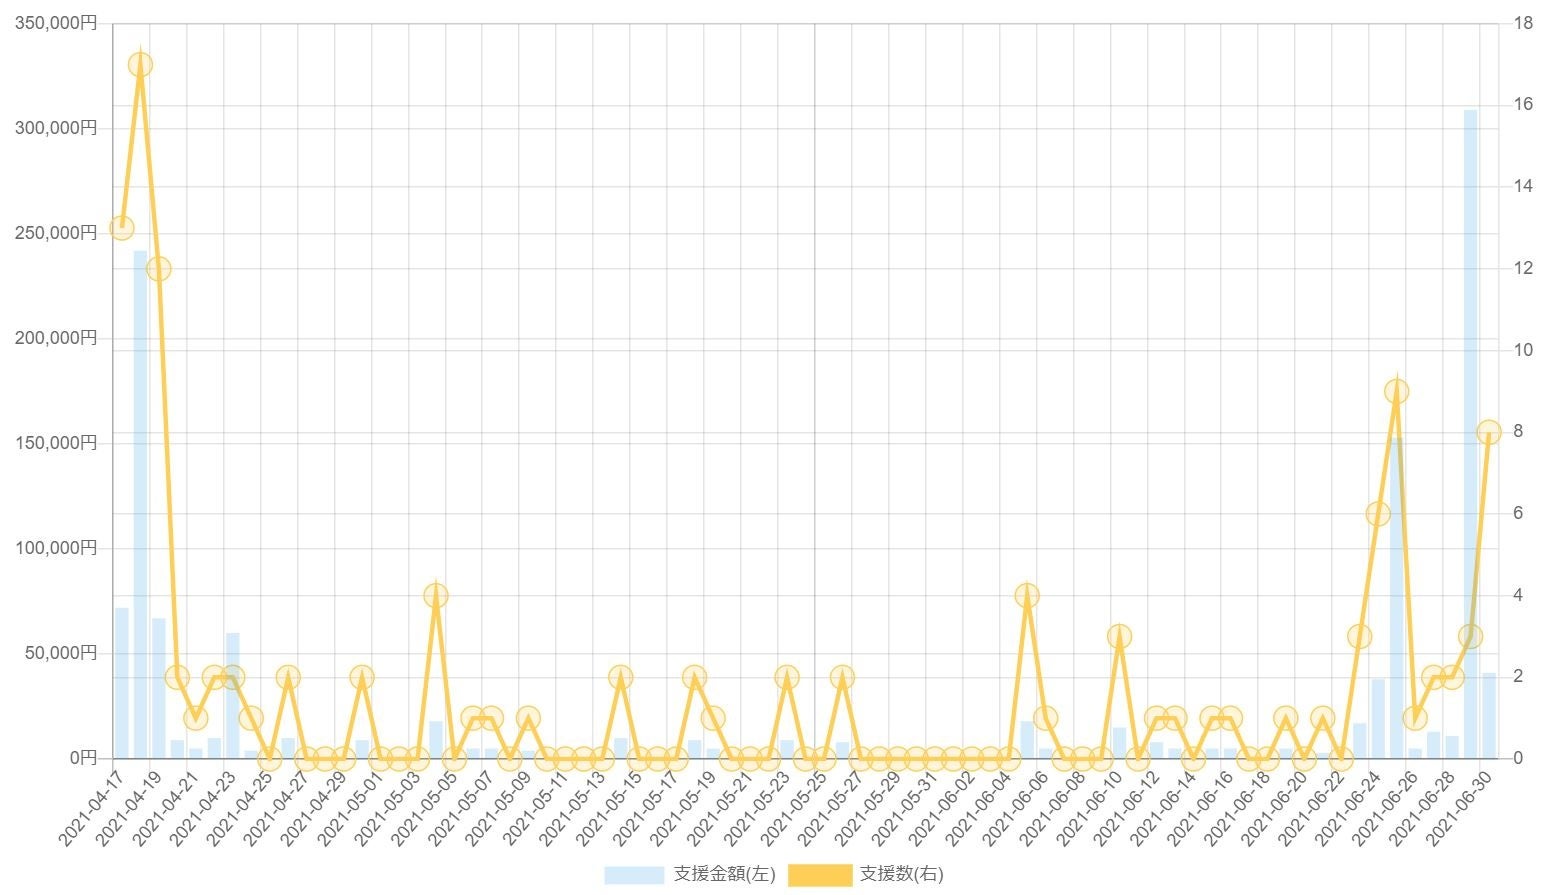Click the final 2021-06-30 line point at 8

pyautogui.click(x=1489, y=432)
